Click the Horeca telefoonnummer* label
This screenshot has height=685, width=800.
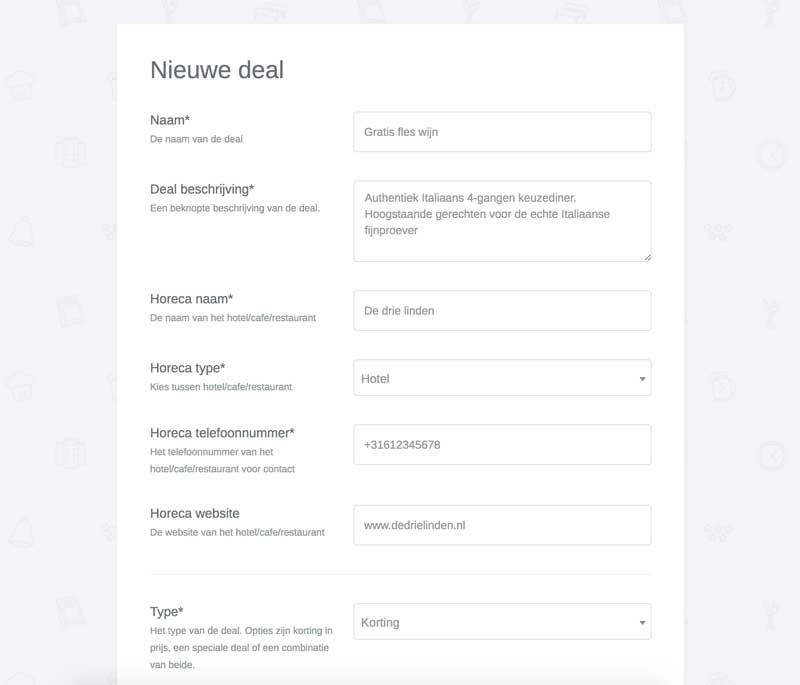(x=222, y=433)
